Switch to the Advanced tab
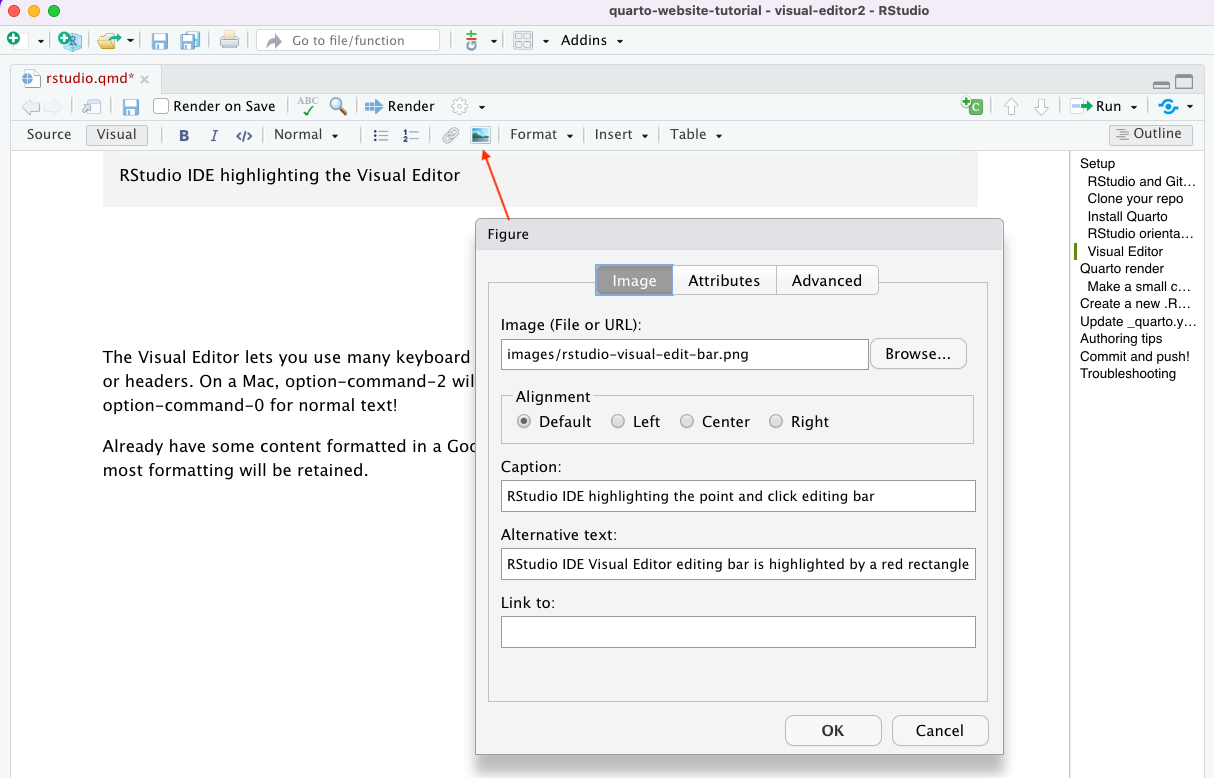This screenshot has height=778, width=1214. coord(827,280)
